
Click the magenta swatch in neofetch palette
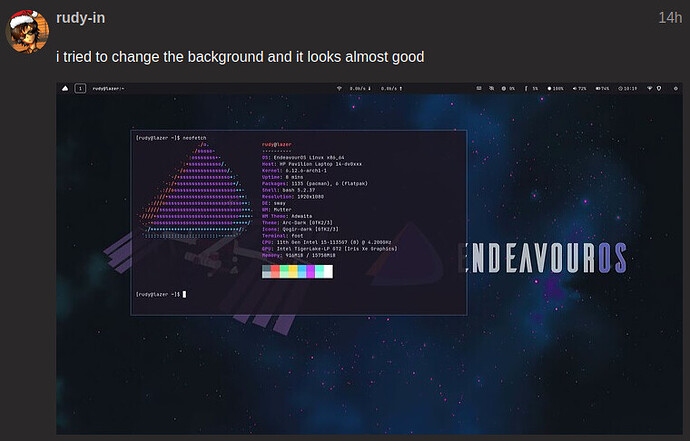(x=311, y=271)
